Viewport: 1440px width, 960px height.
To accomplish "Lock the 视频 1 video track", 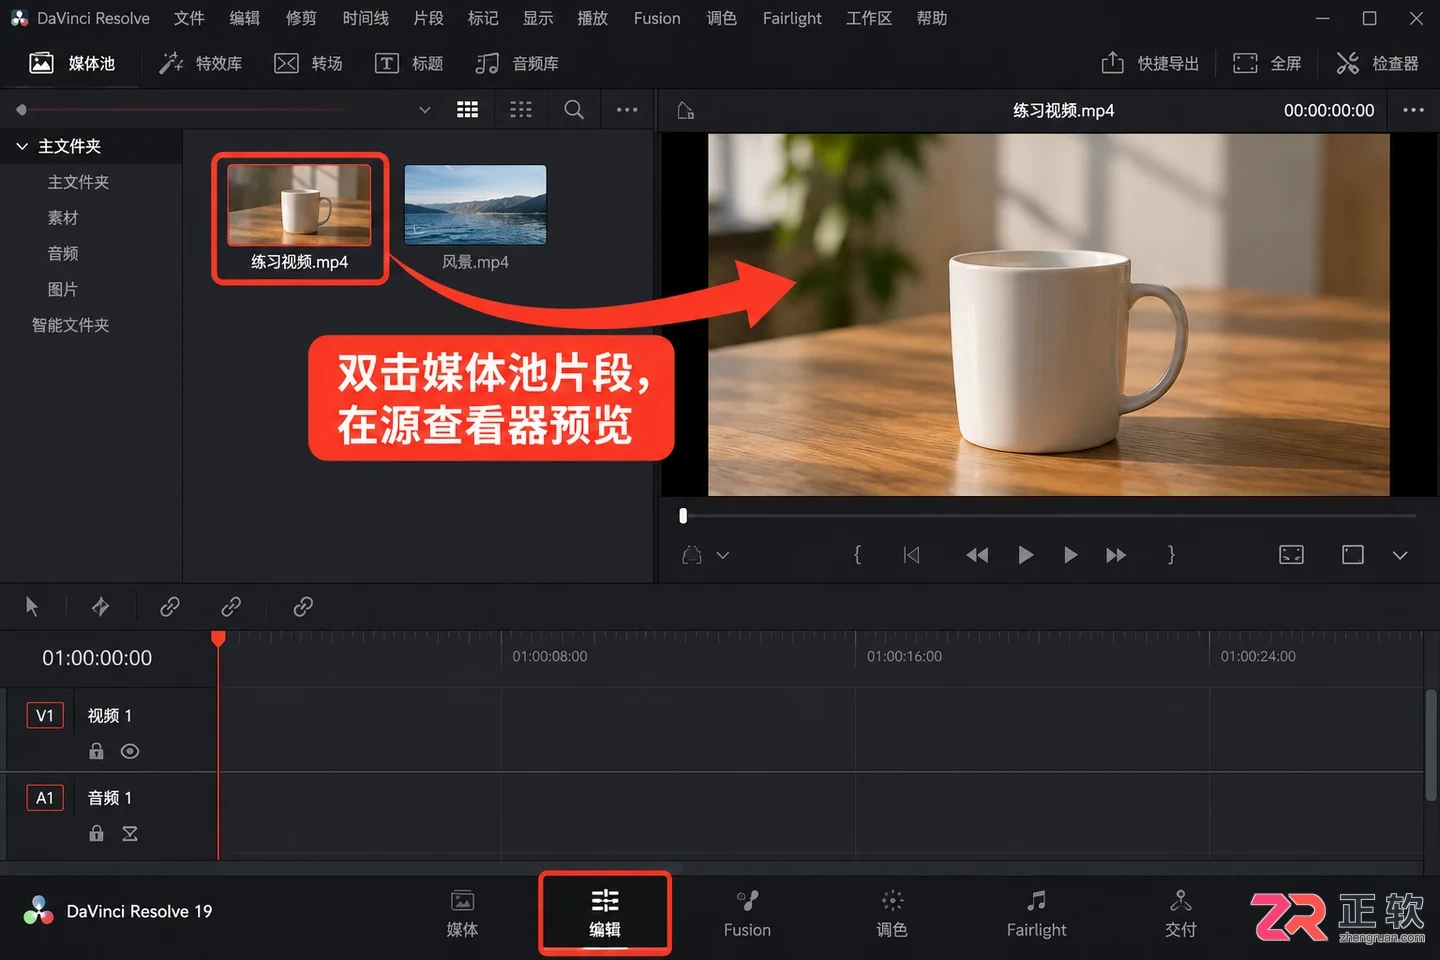I will [x=96, y=751].
